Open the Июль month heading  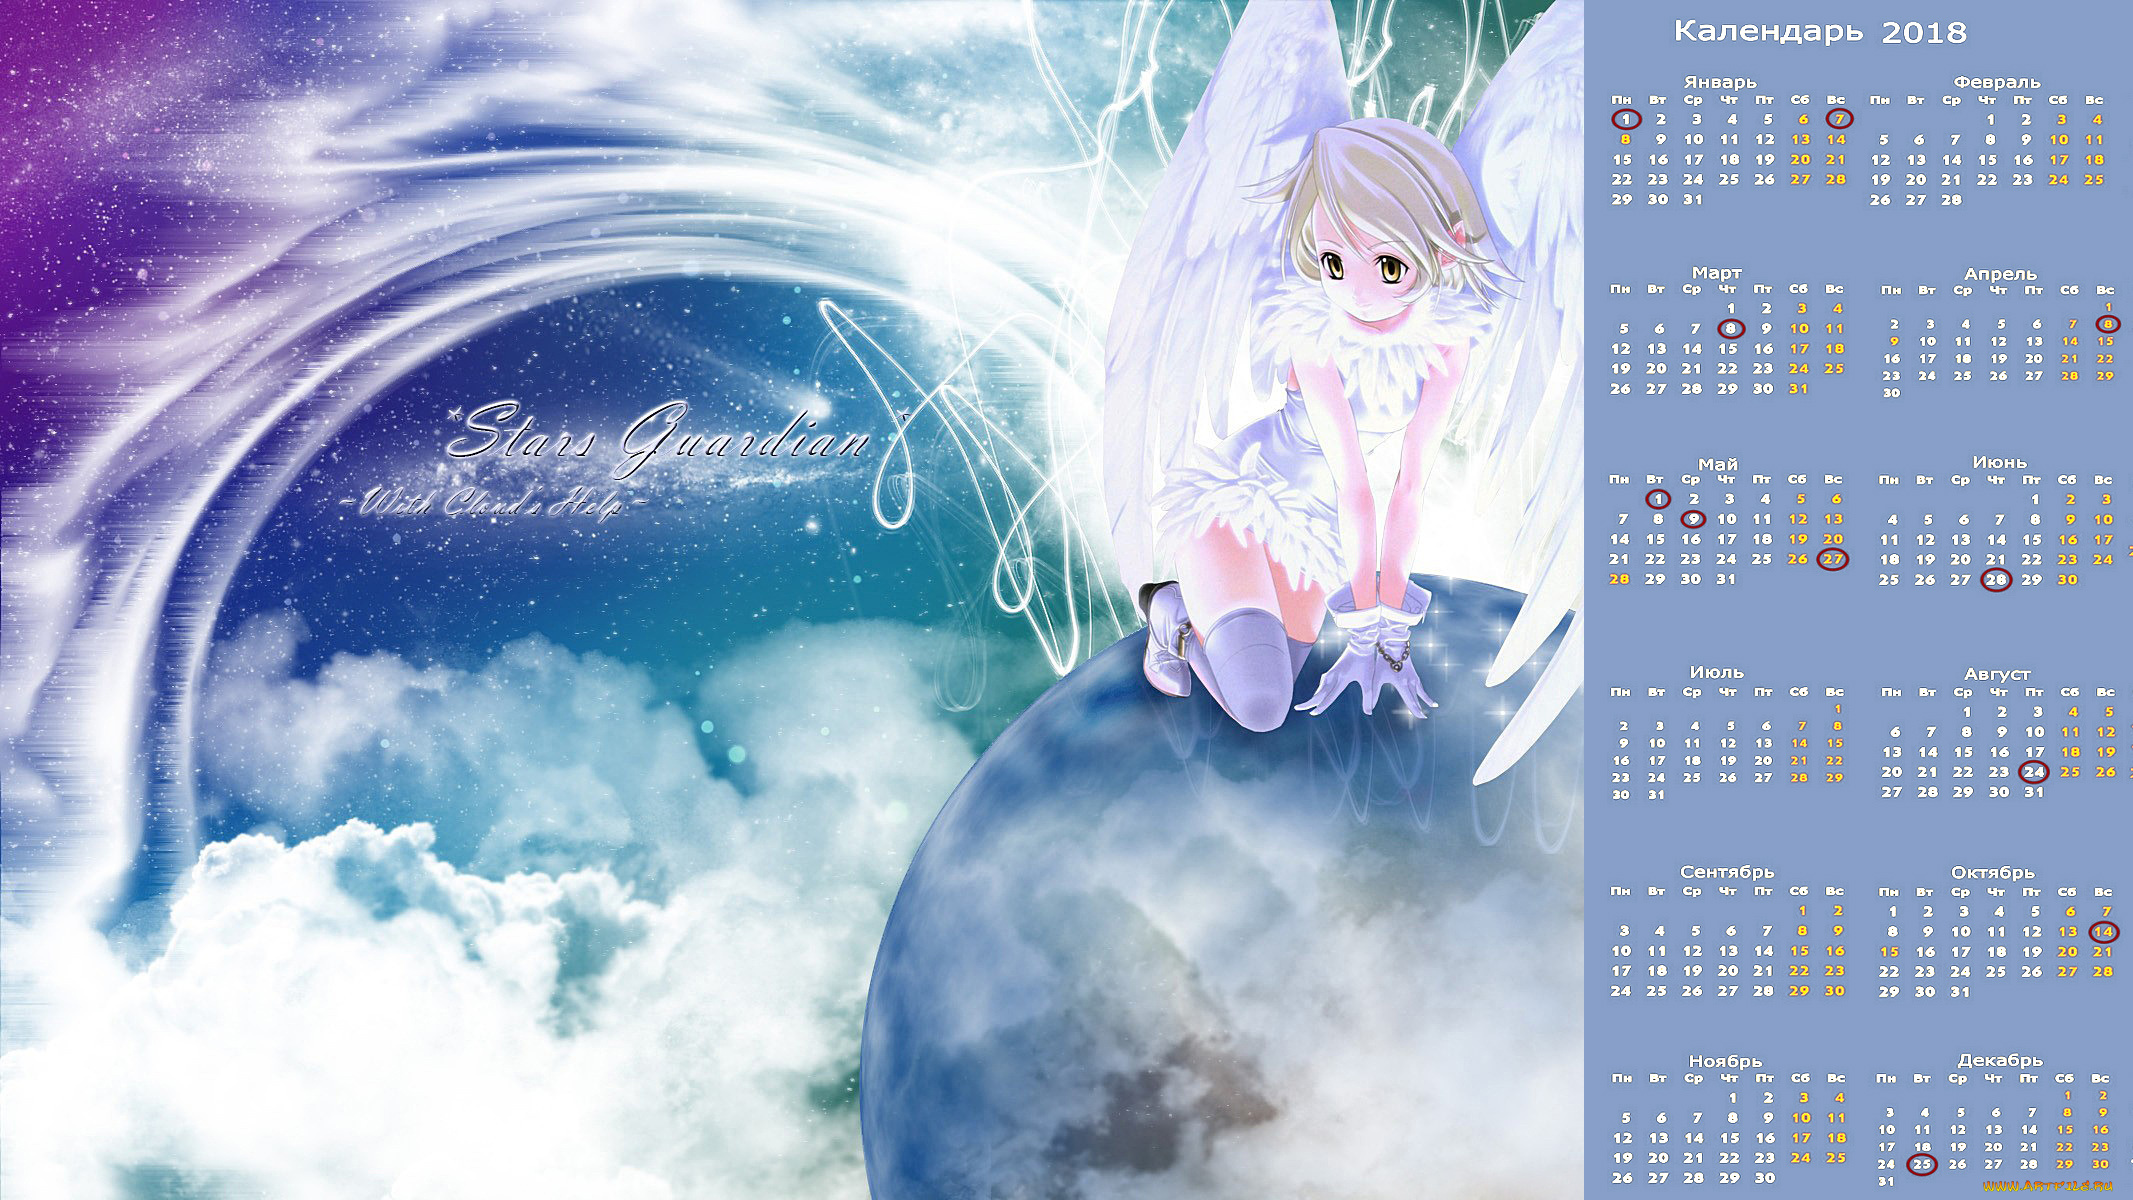pos(1716,672)
